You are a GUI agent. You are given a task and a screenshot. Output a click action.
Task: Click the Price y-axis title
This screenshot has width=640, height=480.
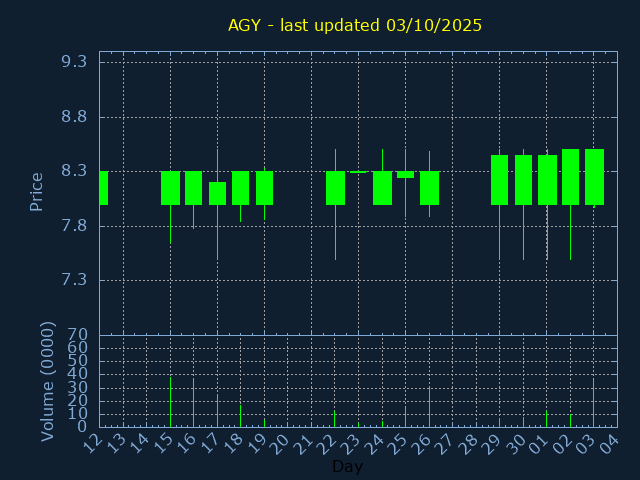[37, 191]
